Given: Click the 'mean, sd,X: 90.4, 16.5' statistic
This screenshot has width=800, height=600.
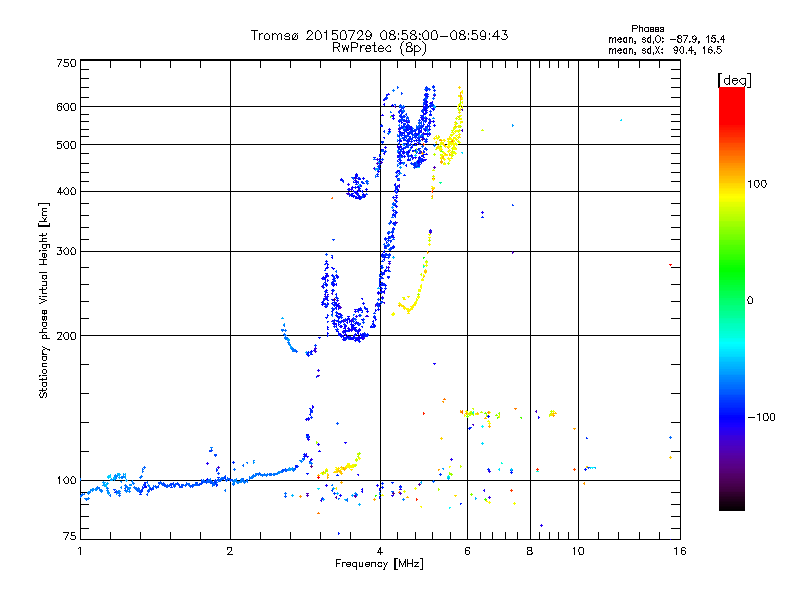Looking at the screenshot, I should (x=665, y=50).
